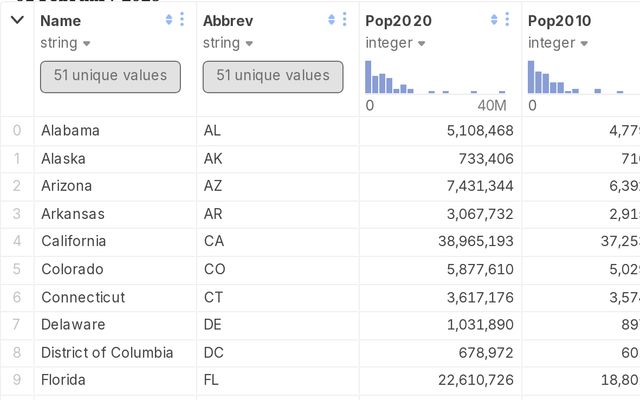Image resolution: width=640 pixels, height=400 pixels.
Task: Click the sort arrows on Name column
Action: point(169,20)
